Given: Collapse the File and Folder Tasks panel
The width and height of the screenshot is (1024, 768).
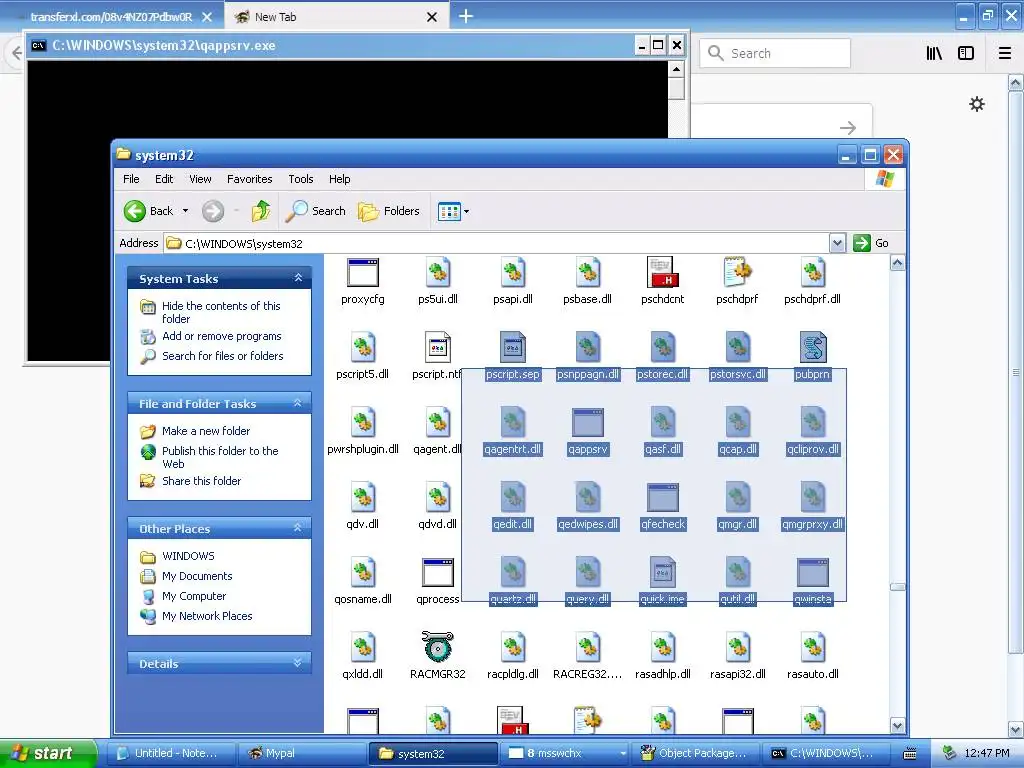Looking at the screenshot, I should coord(298,403).
